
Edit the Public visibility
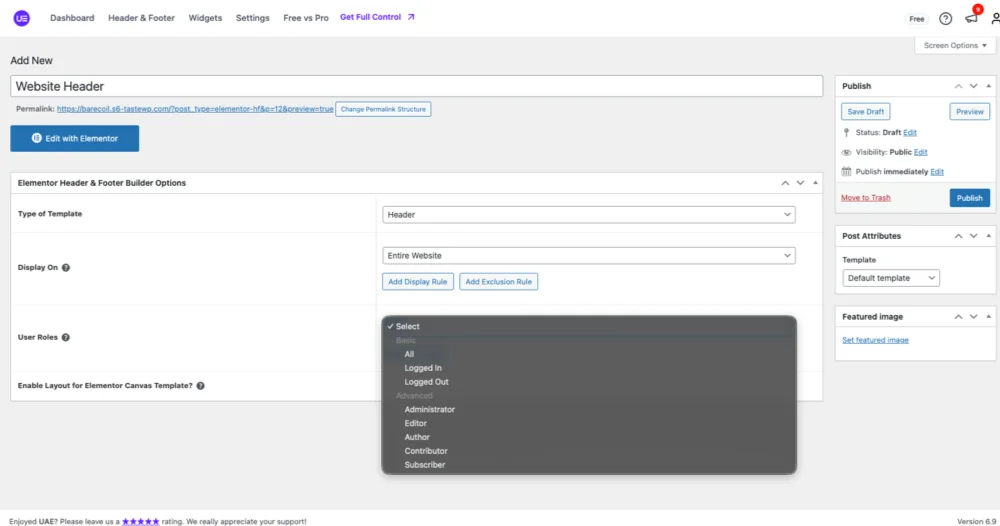click(x=921, y=152)
